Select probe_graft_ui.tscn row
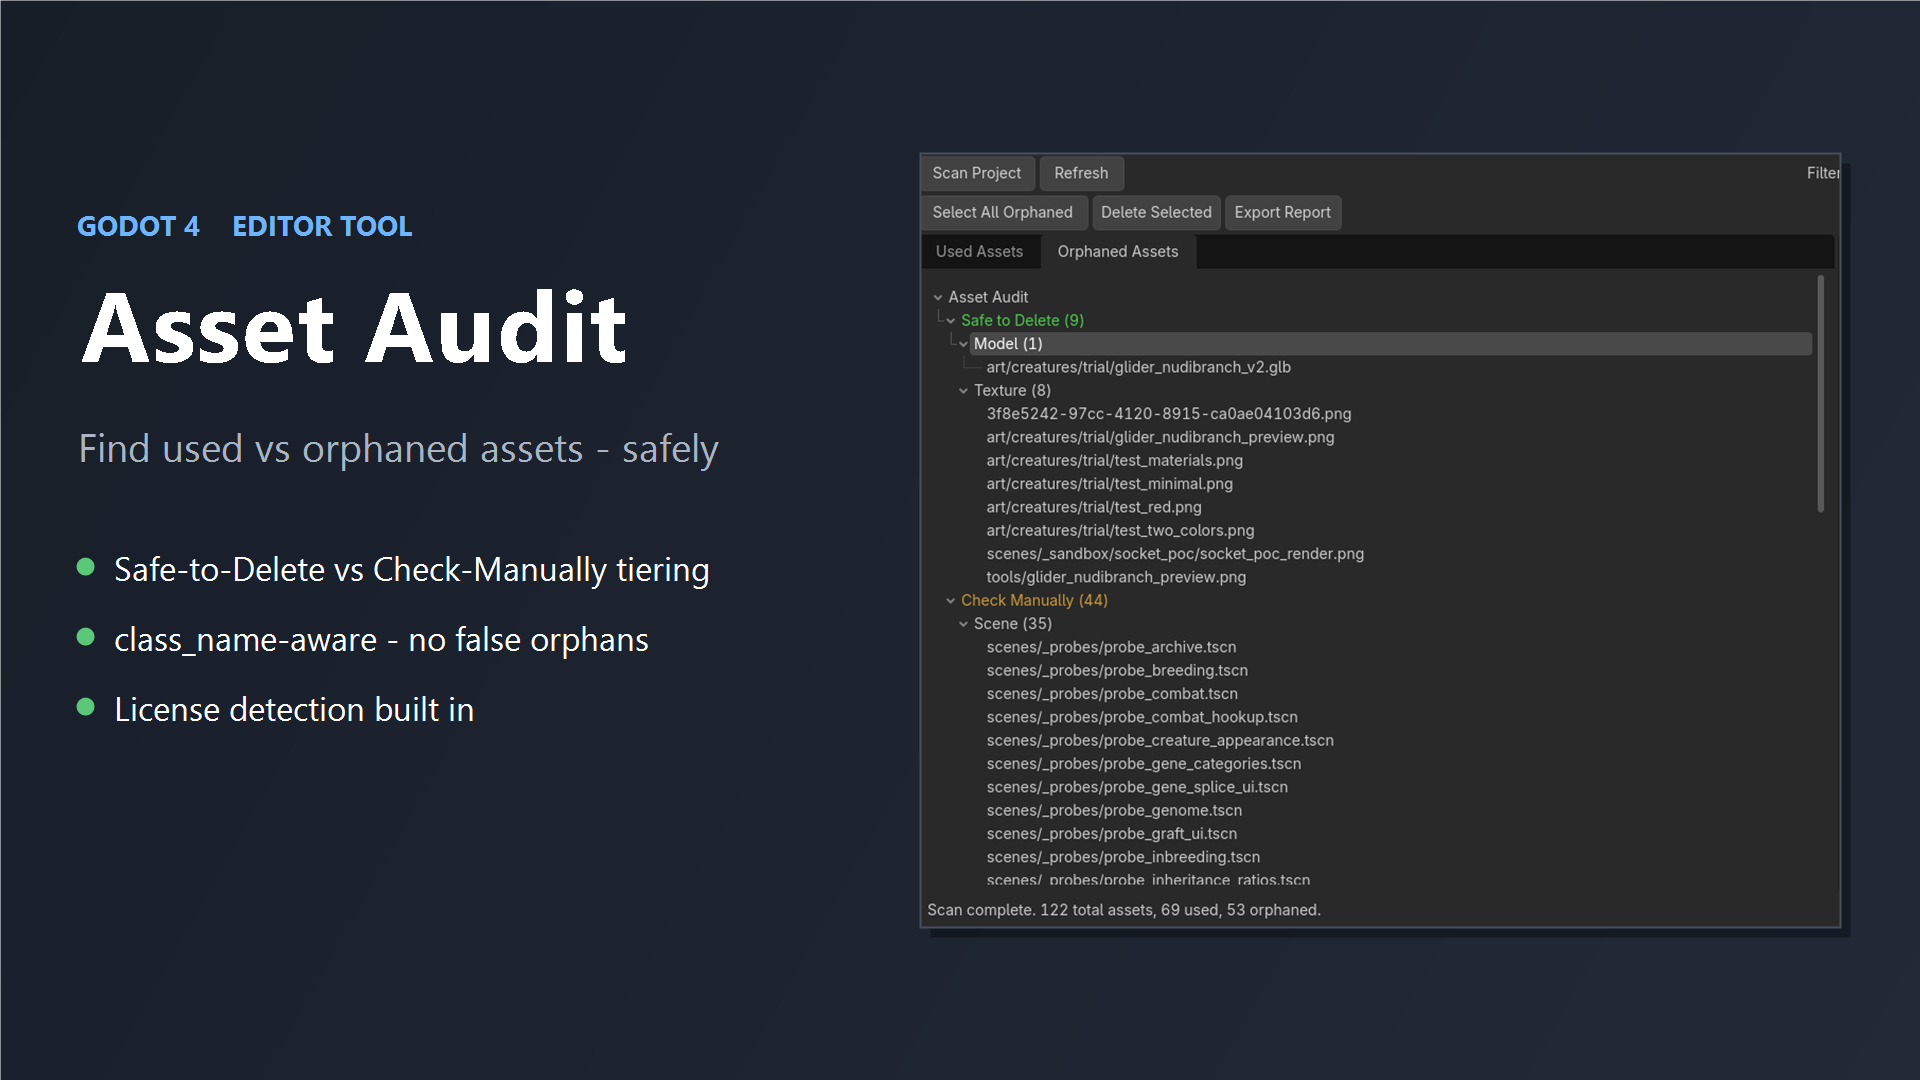The height and width of the screenshot is (1080, 1920). click(1111, 834)
